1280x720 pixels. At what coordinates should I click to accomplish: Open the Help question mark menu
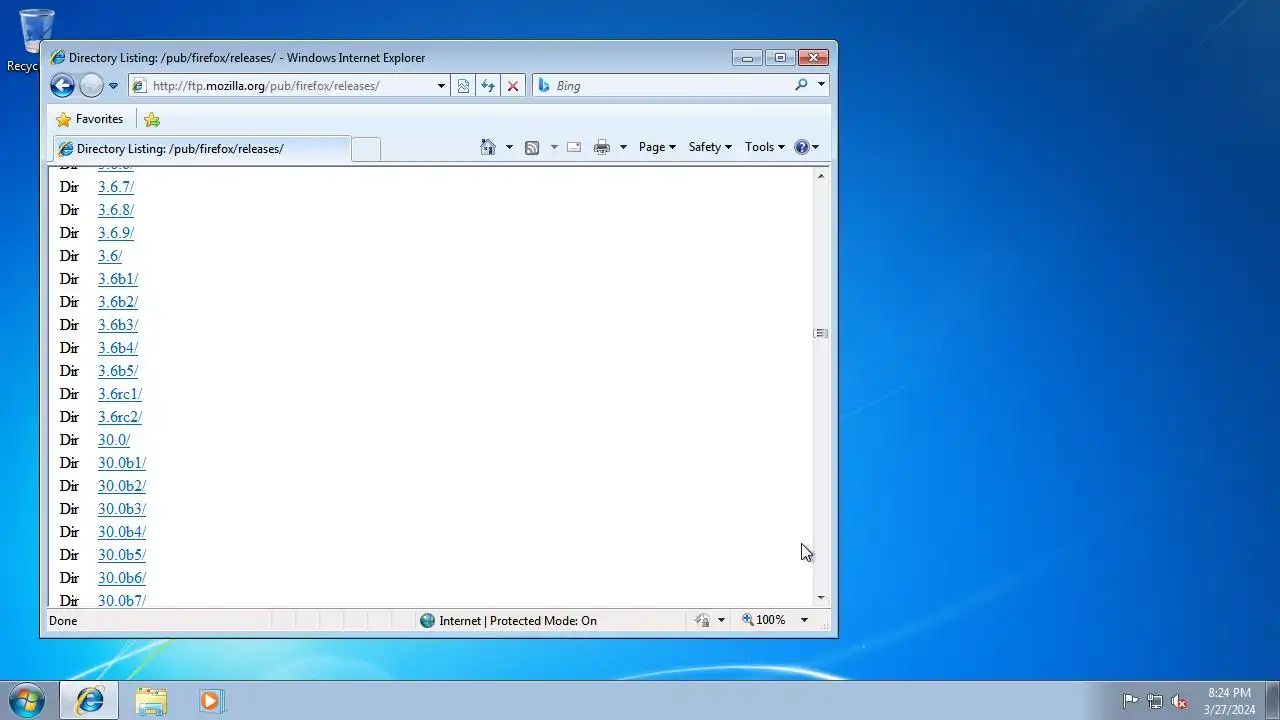(x=806, y=147)
